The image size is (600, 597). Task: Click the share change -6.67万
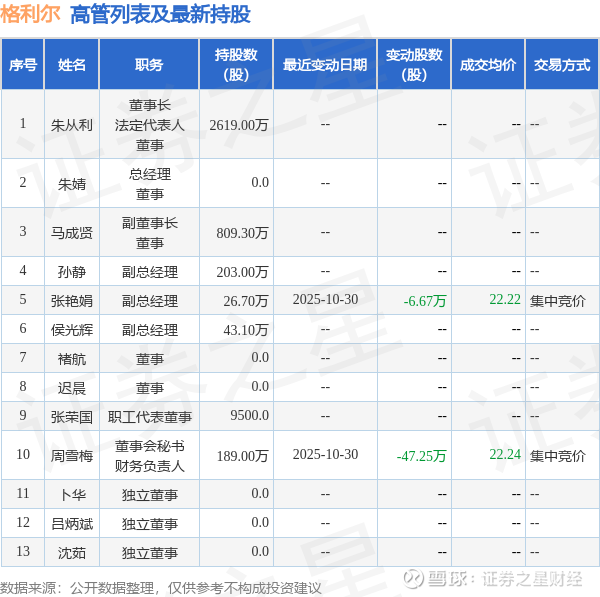click(425, 301)
